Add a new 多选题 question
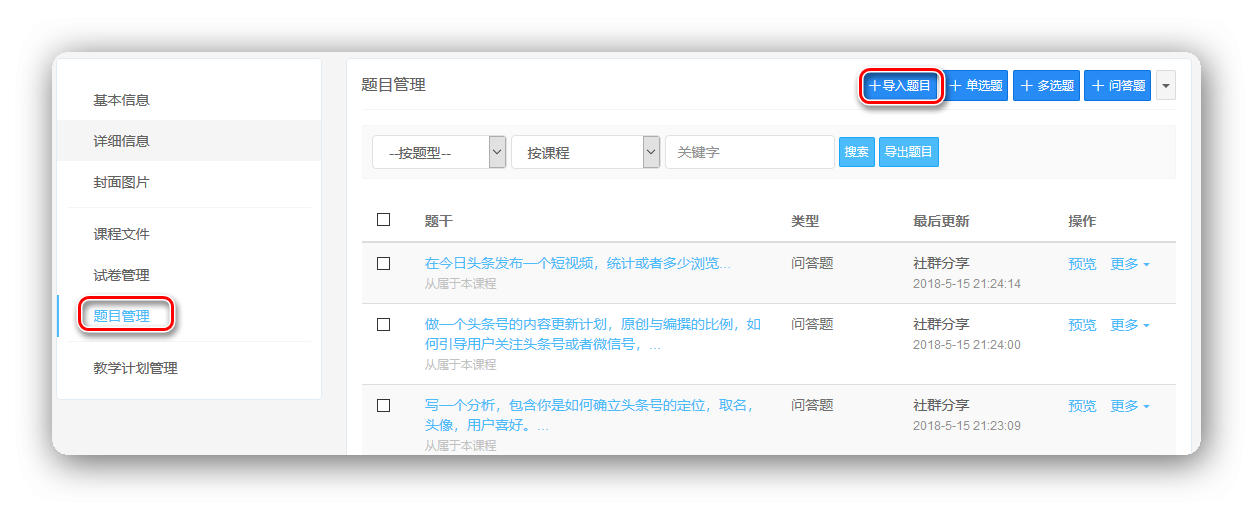Image resolution: width=1253 pixels, height=507 pixels. pyautogui.click(x=1046, y=86)
